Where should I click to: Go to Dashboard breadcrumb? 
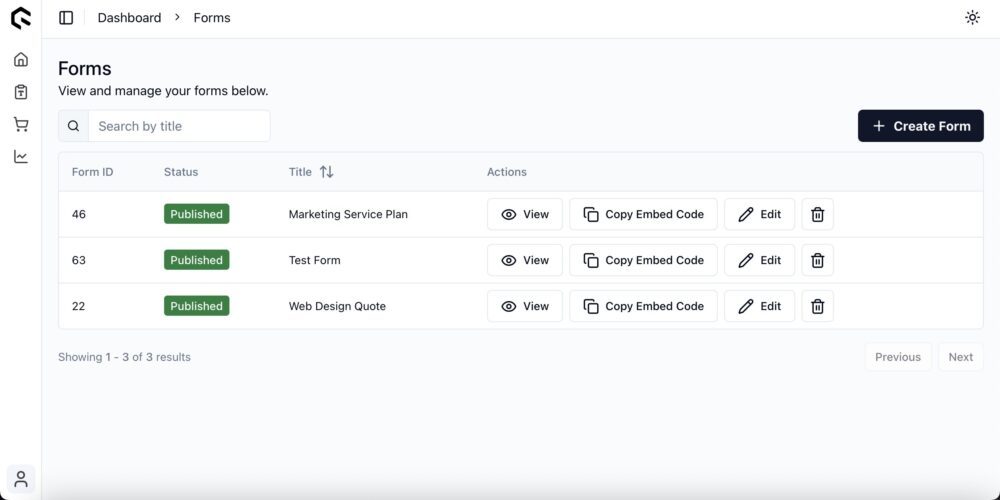tap(129, 18)
